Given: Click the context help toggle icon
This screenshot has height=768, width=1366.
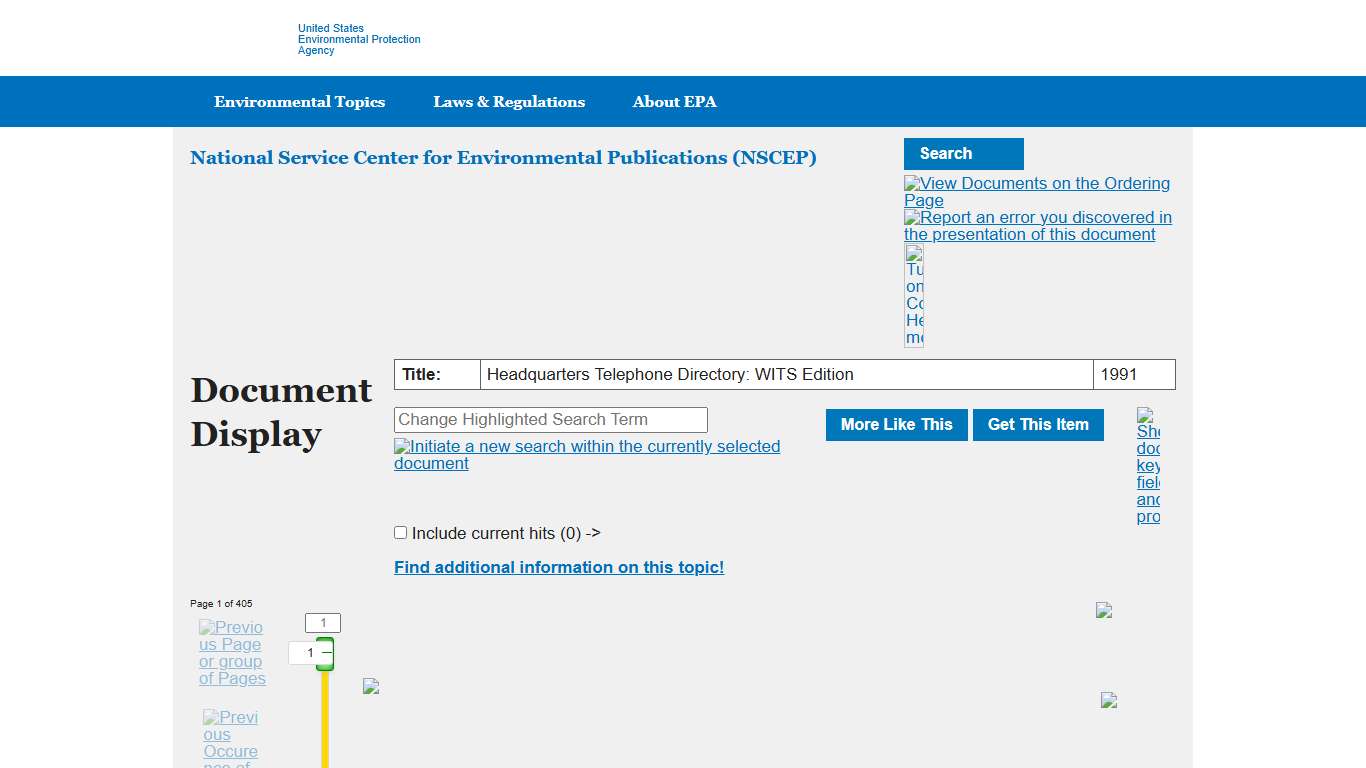Looking at the screenshot, I should coord(914,295).
